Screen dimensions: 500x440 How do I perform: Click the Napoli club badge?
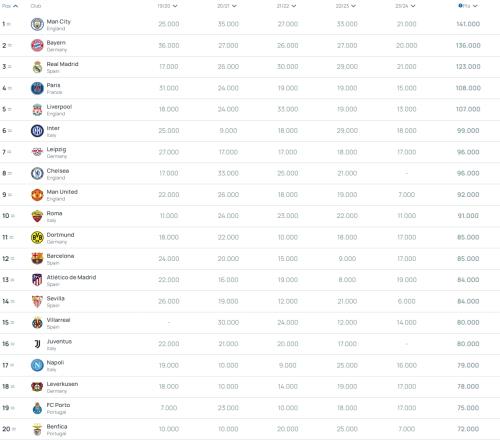37,365
